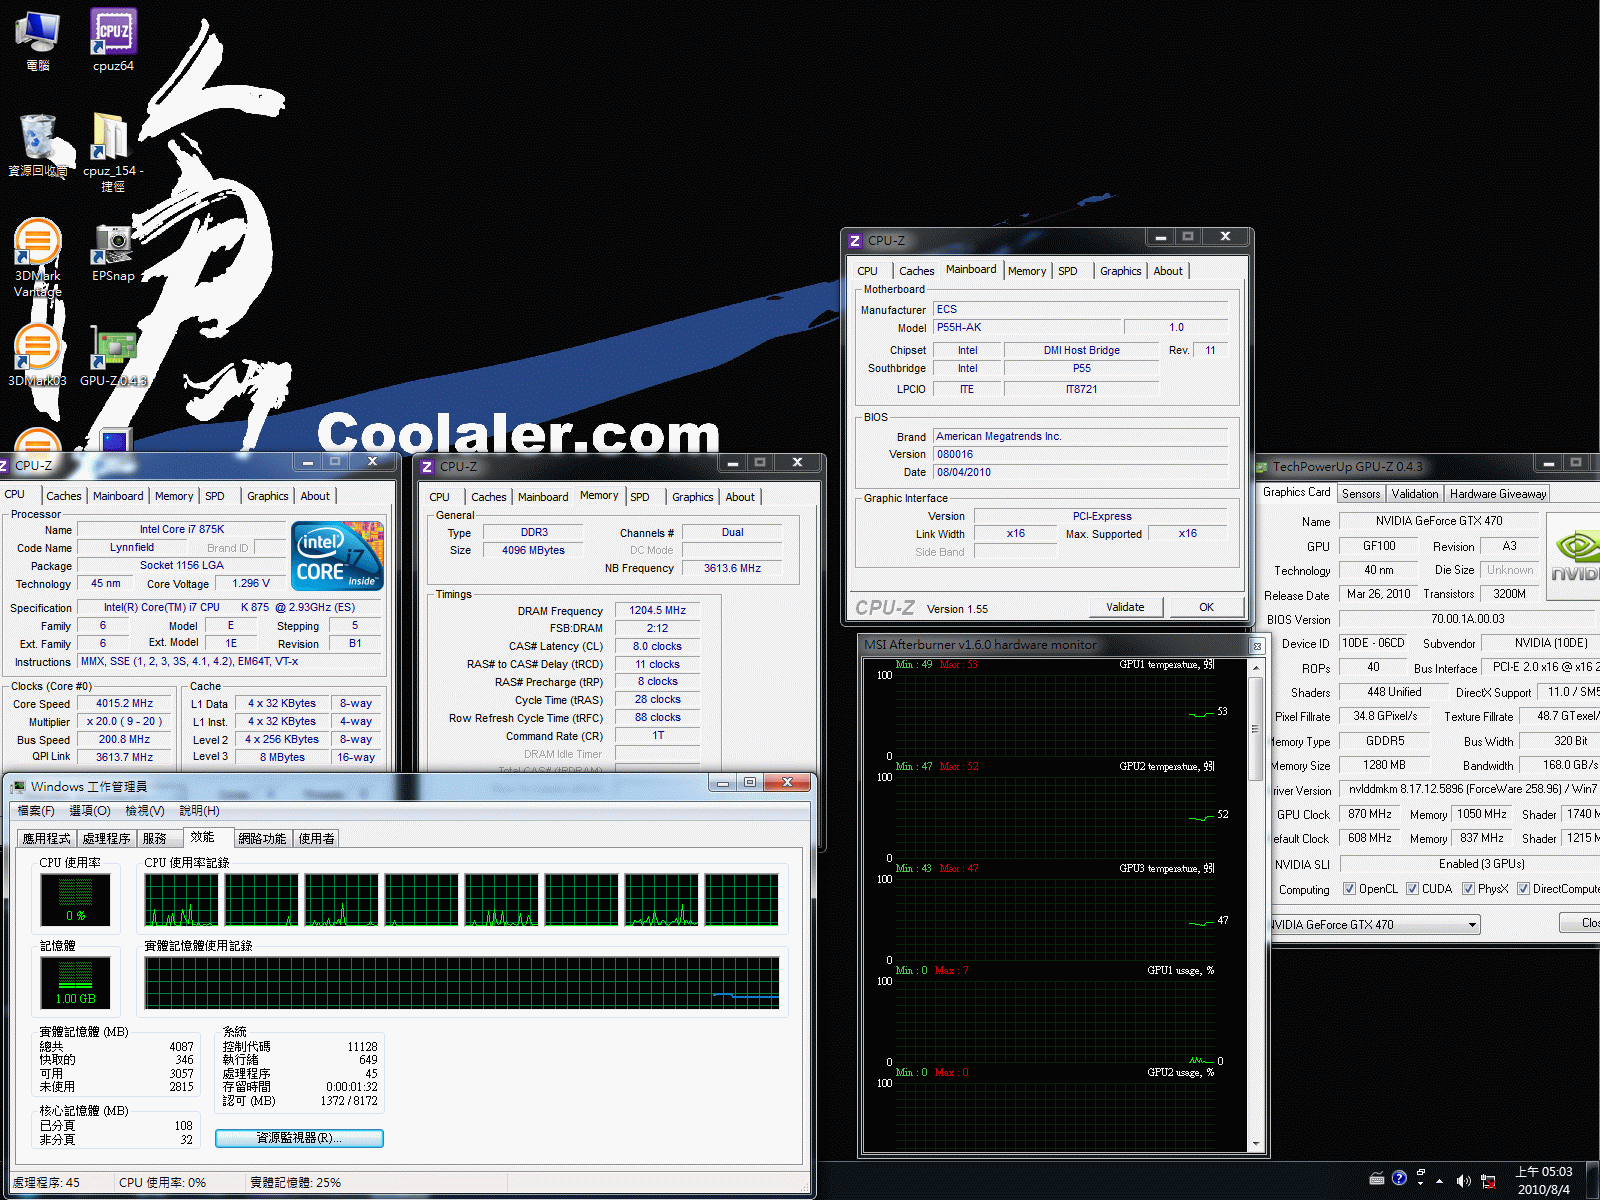Switch to 使用者 tab in Task Manager

(317, 838)
